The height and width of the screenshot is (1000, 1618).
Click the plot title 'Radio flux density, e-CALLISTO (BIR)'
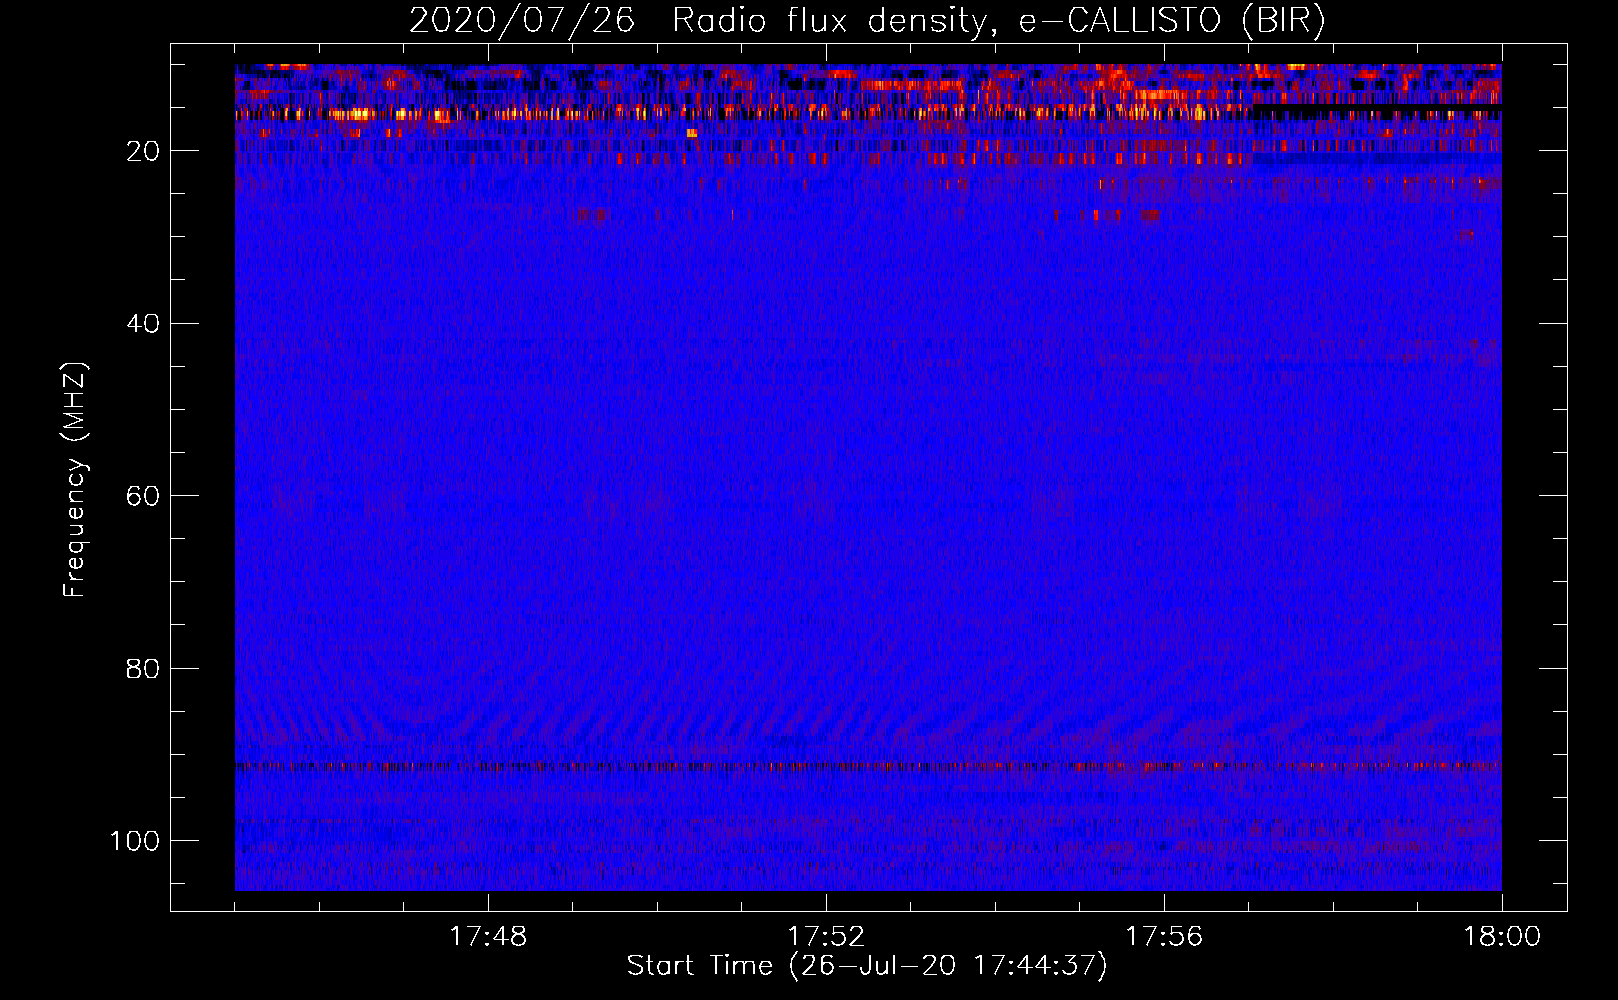[998, 21]
